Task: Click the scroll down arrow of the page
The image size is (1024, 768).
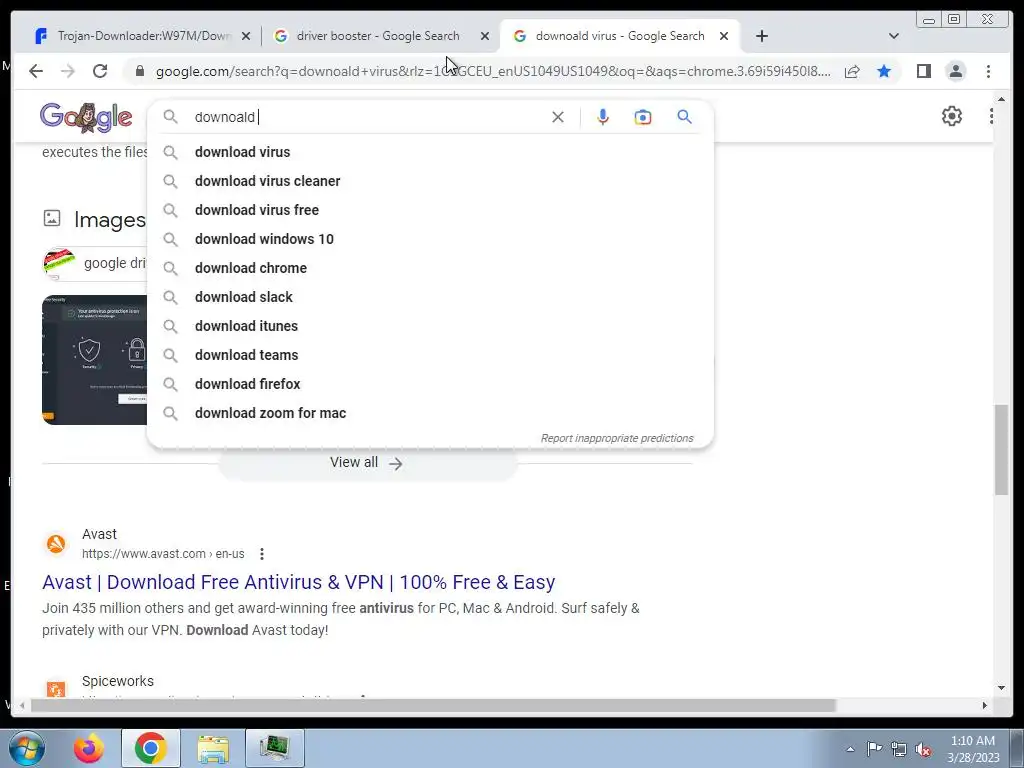Action: pyautogui.click(x=1001, y=687)
